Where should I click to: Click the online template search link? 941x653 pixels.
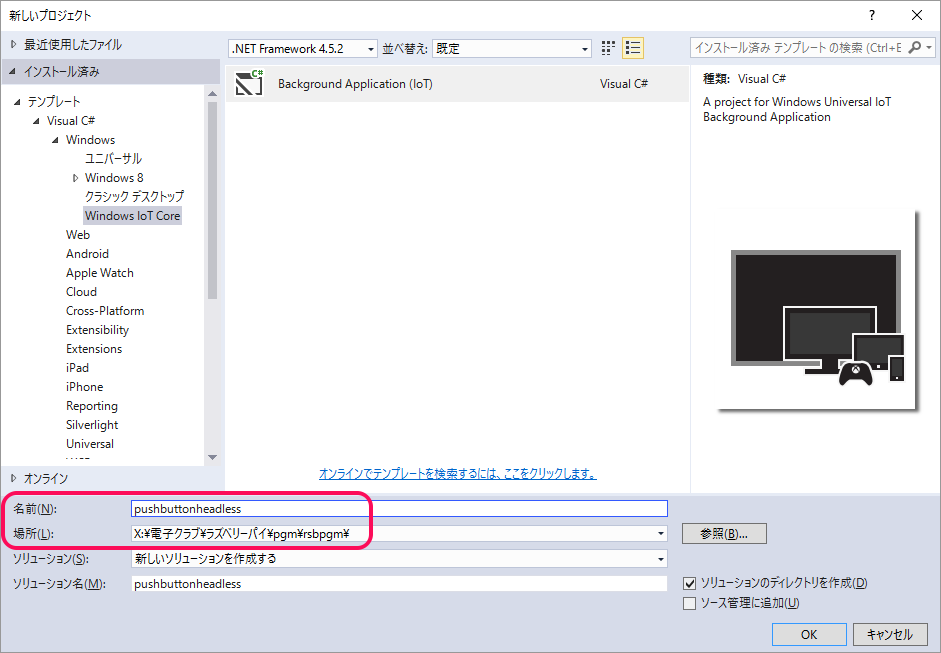(457, 473)
